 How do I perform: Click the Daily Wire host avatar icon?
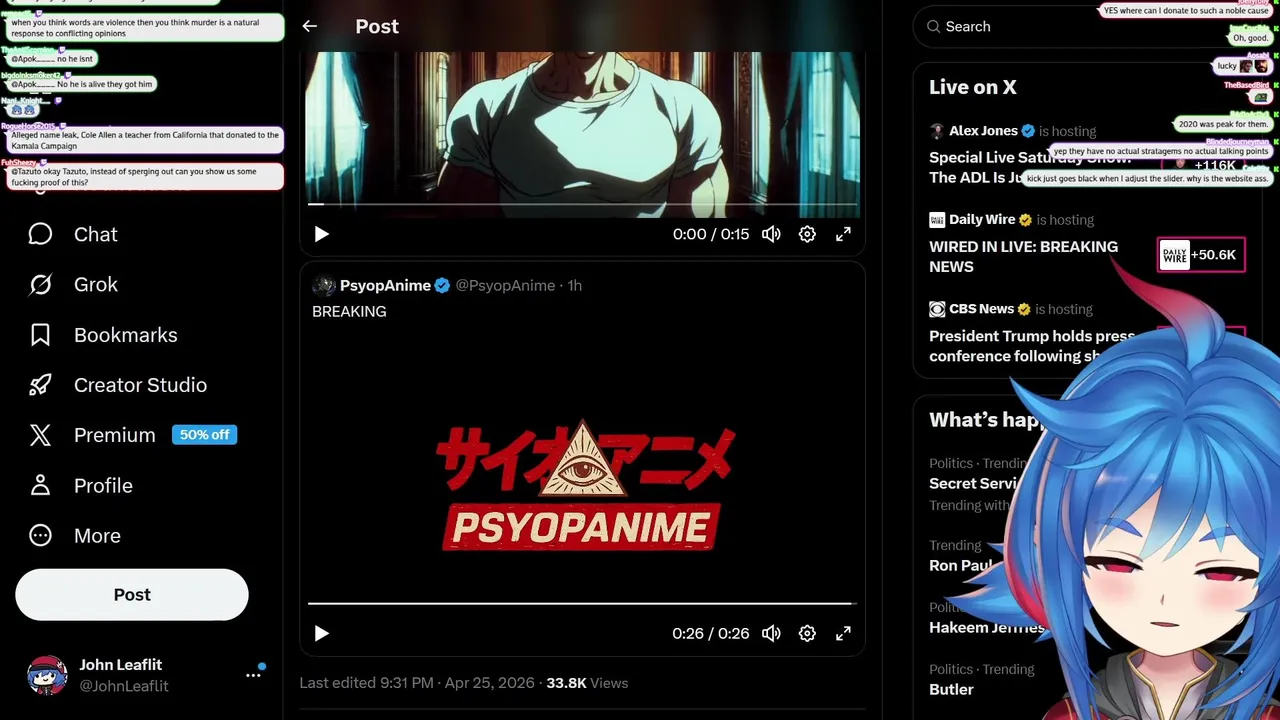pyautogui.click(x=937, y=220)
